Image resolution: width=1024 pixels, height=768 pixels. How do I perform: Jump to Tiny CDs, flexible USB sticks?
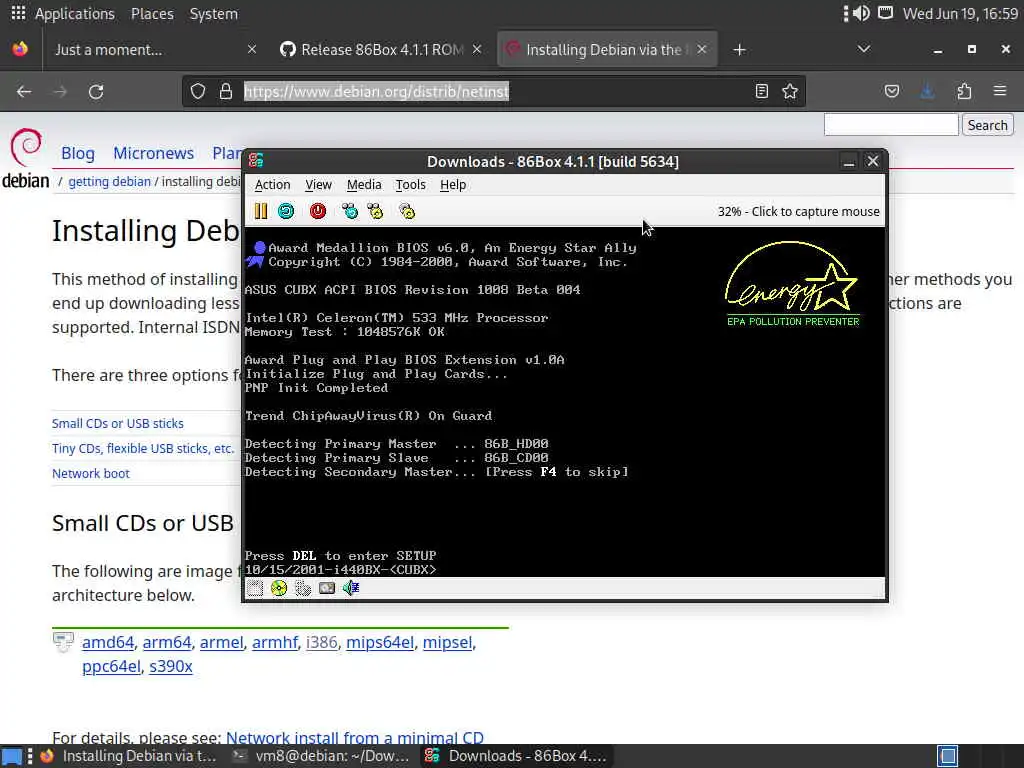[143, 449]
